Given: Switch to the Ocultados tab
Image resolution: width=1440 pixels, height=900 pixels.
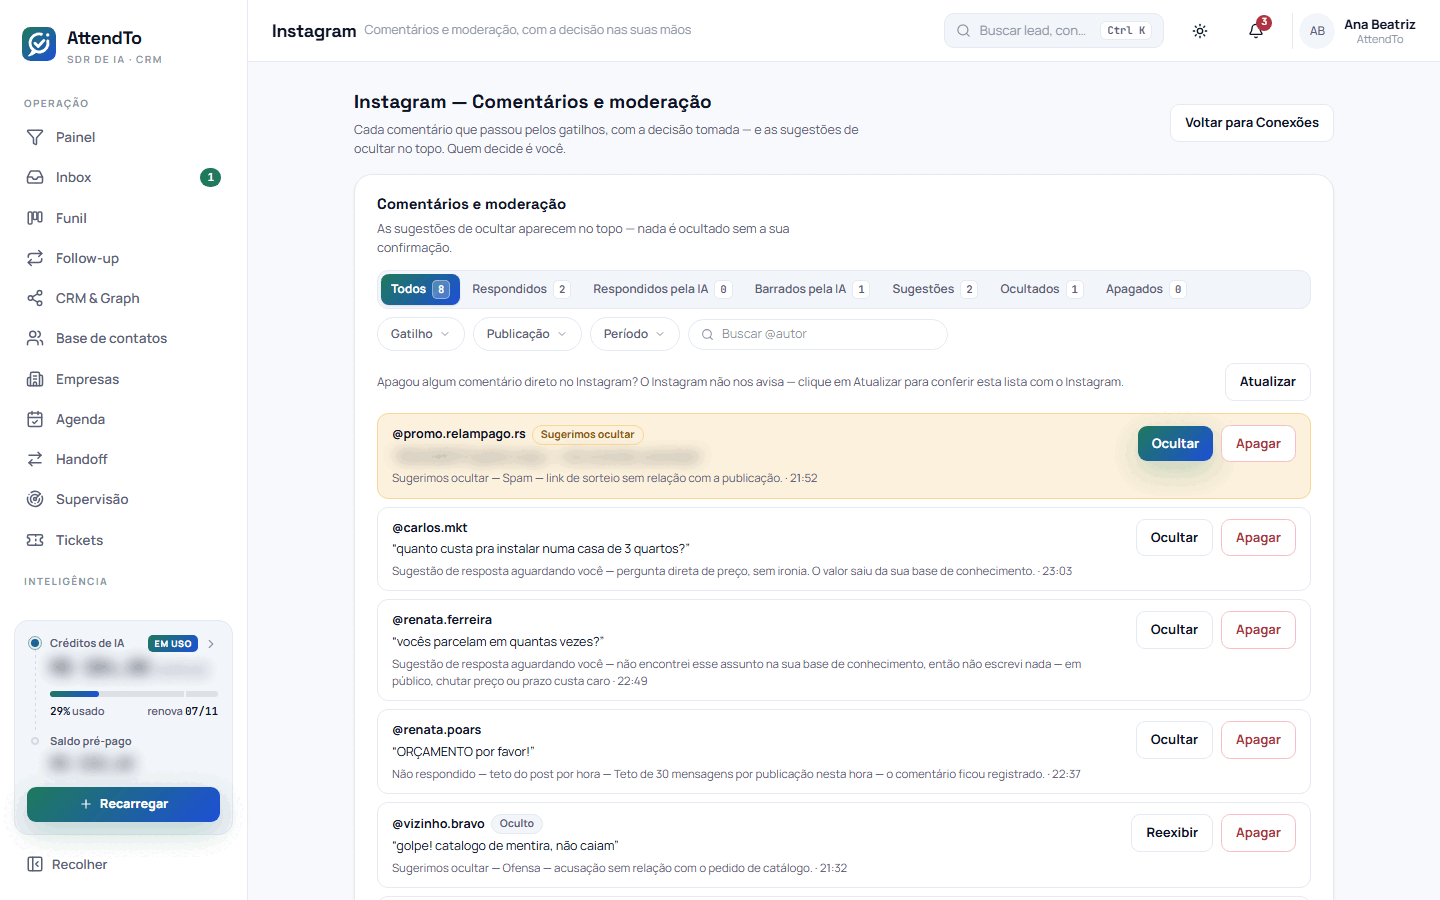Looking at the screenshot, I should click(1041, 289).
